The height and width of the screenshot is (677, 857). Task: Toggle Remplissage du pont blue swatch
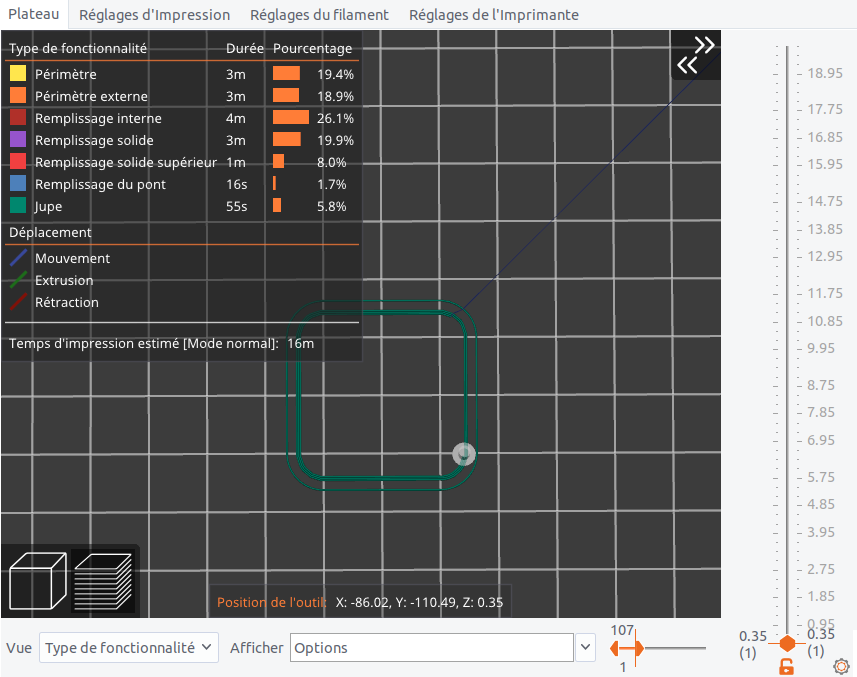(18, 184)
